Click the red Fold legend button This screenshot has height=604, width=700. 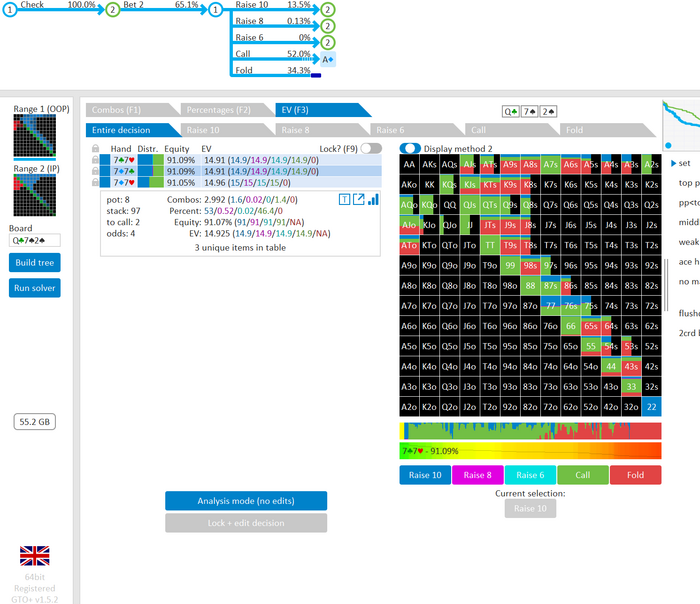[x=636, y=475]
